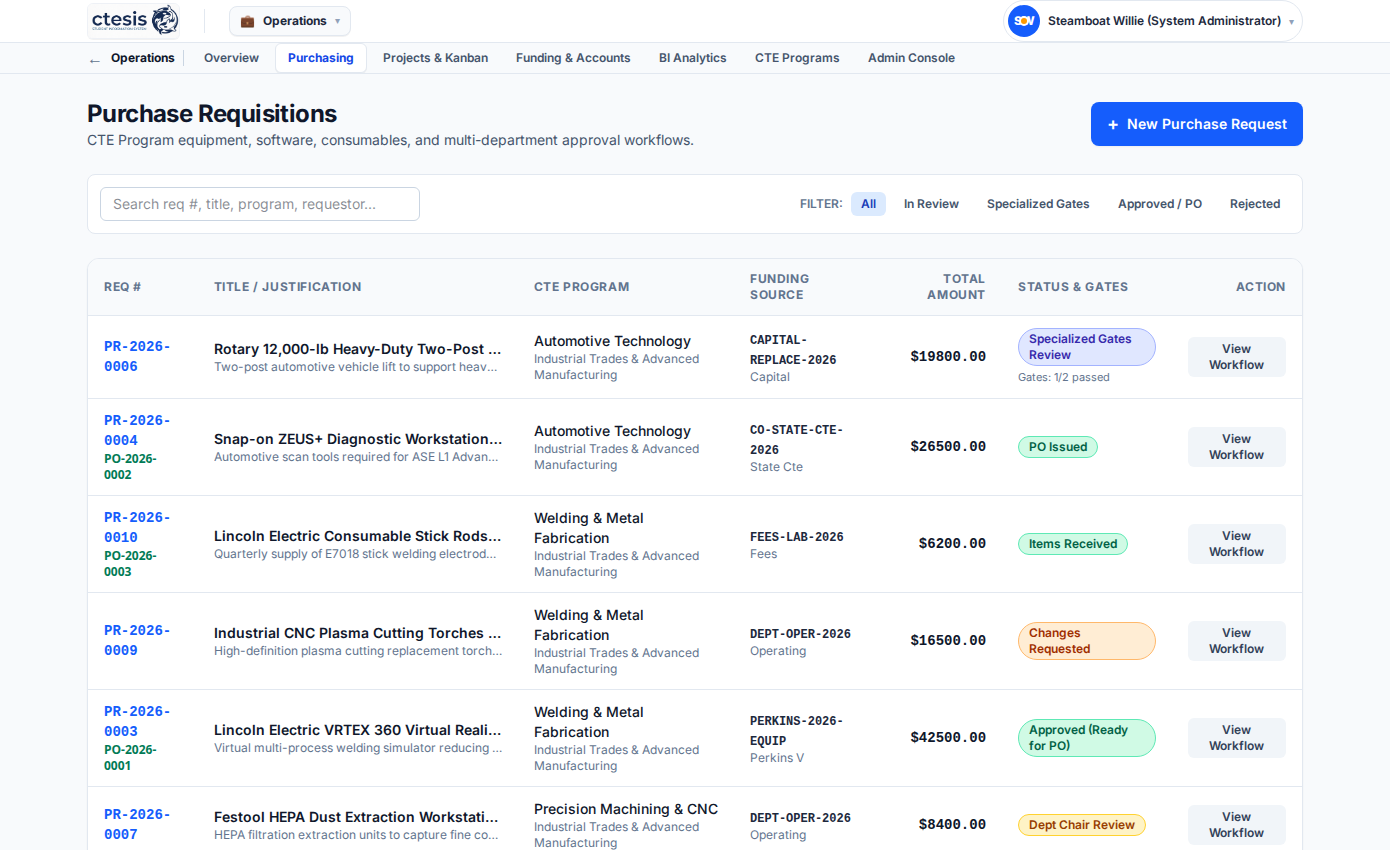Open the BI Analytics tab
Screen dimensions: 1390x850
click(x=693, y=58)
